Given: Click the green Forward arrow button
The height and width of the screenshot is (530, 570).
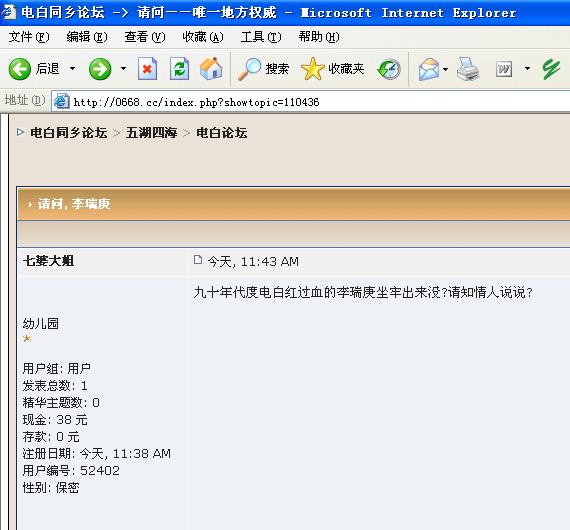Looking at the screenshot, I should [x=100, y=69].
